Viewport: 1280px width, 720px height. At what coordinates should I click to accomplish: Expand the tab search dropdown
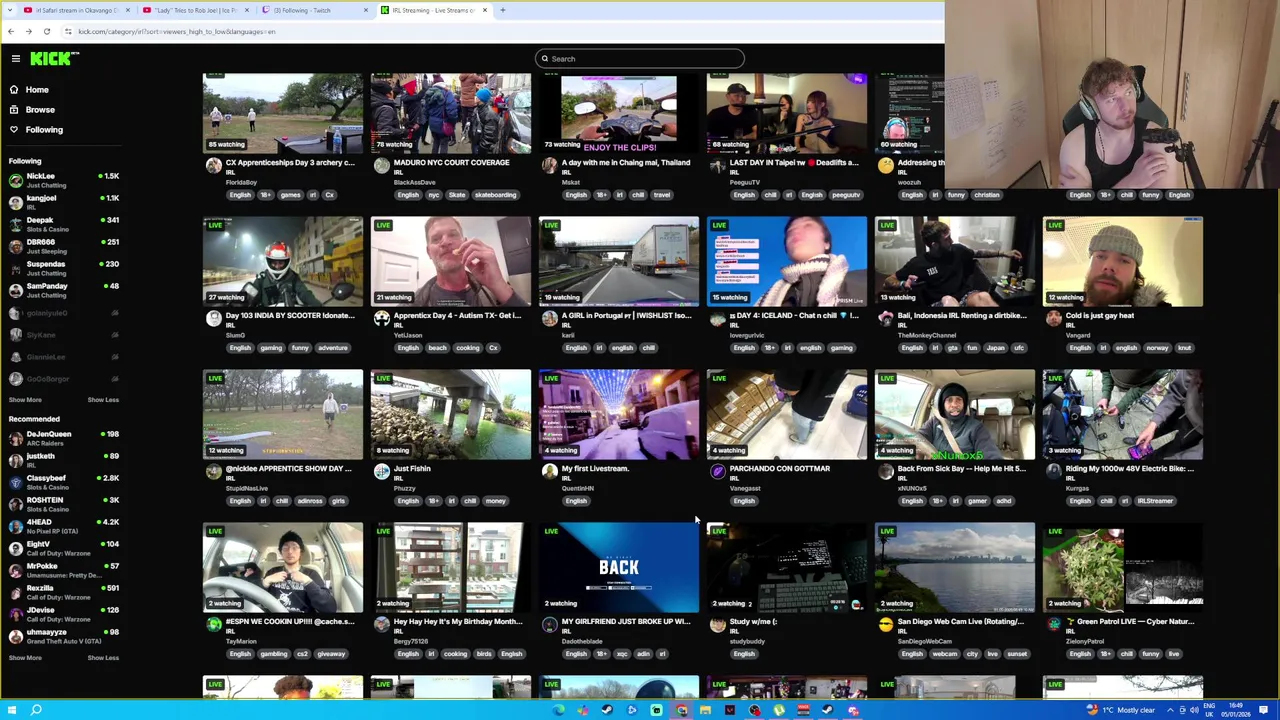(9, 10)
